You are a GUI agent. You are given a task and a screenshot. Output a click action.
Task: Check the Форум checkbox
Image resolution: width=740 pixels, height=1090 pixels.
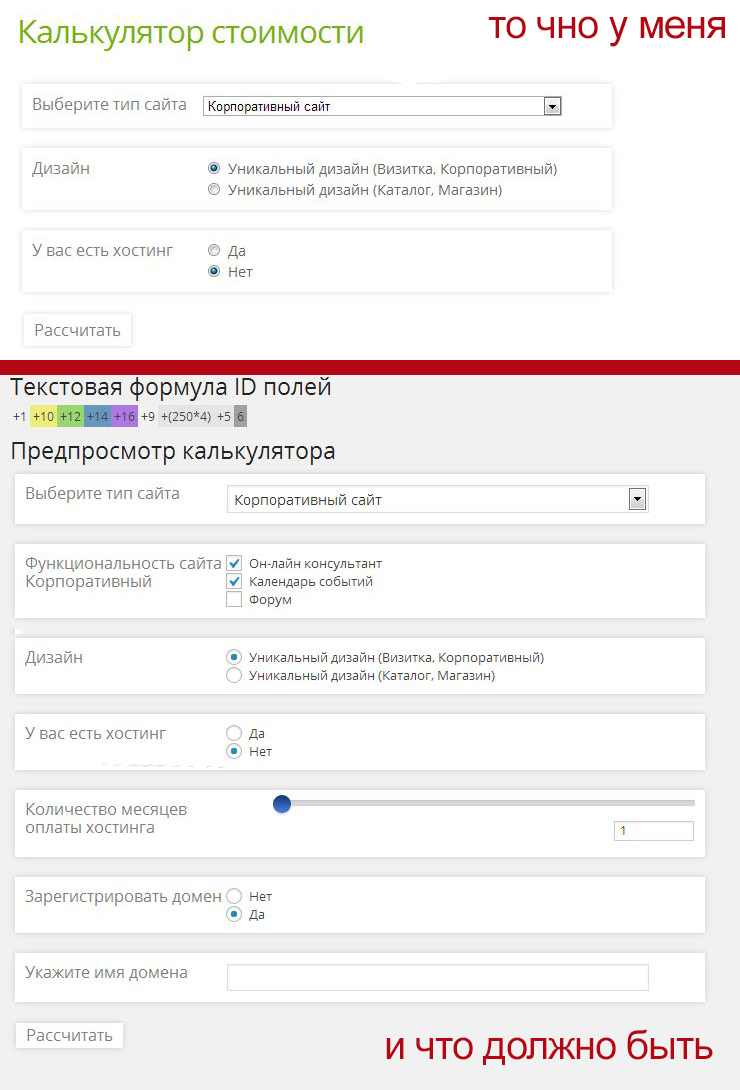pyautogui.click(x=234, y=599)
